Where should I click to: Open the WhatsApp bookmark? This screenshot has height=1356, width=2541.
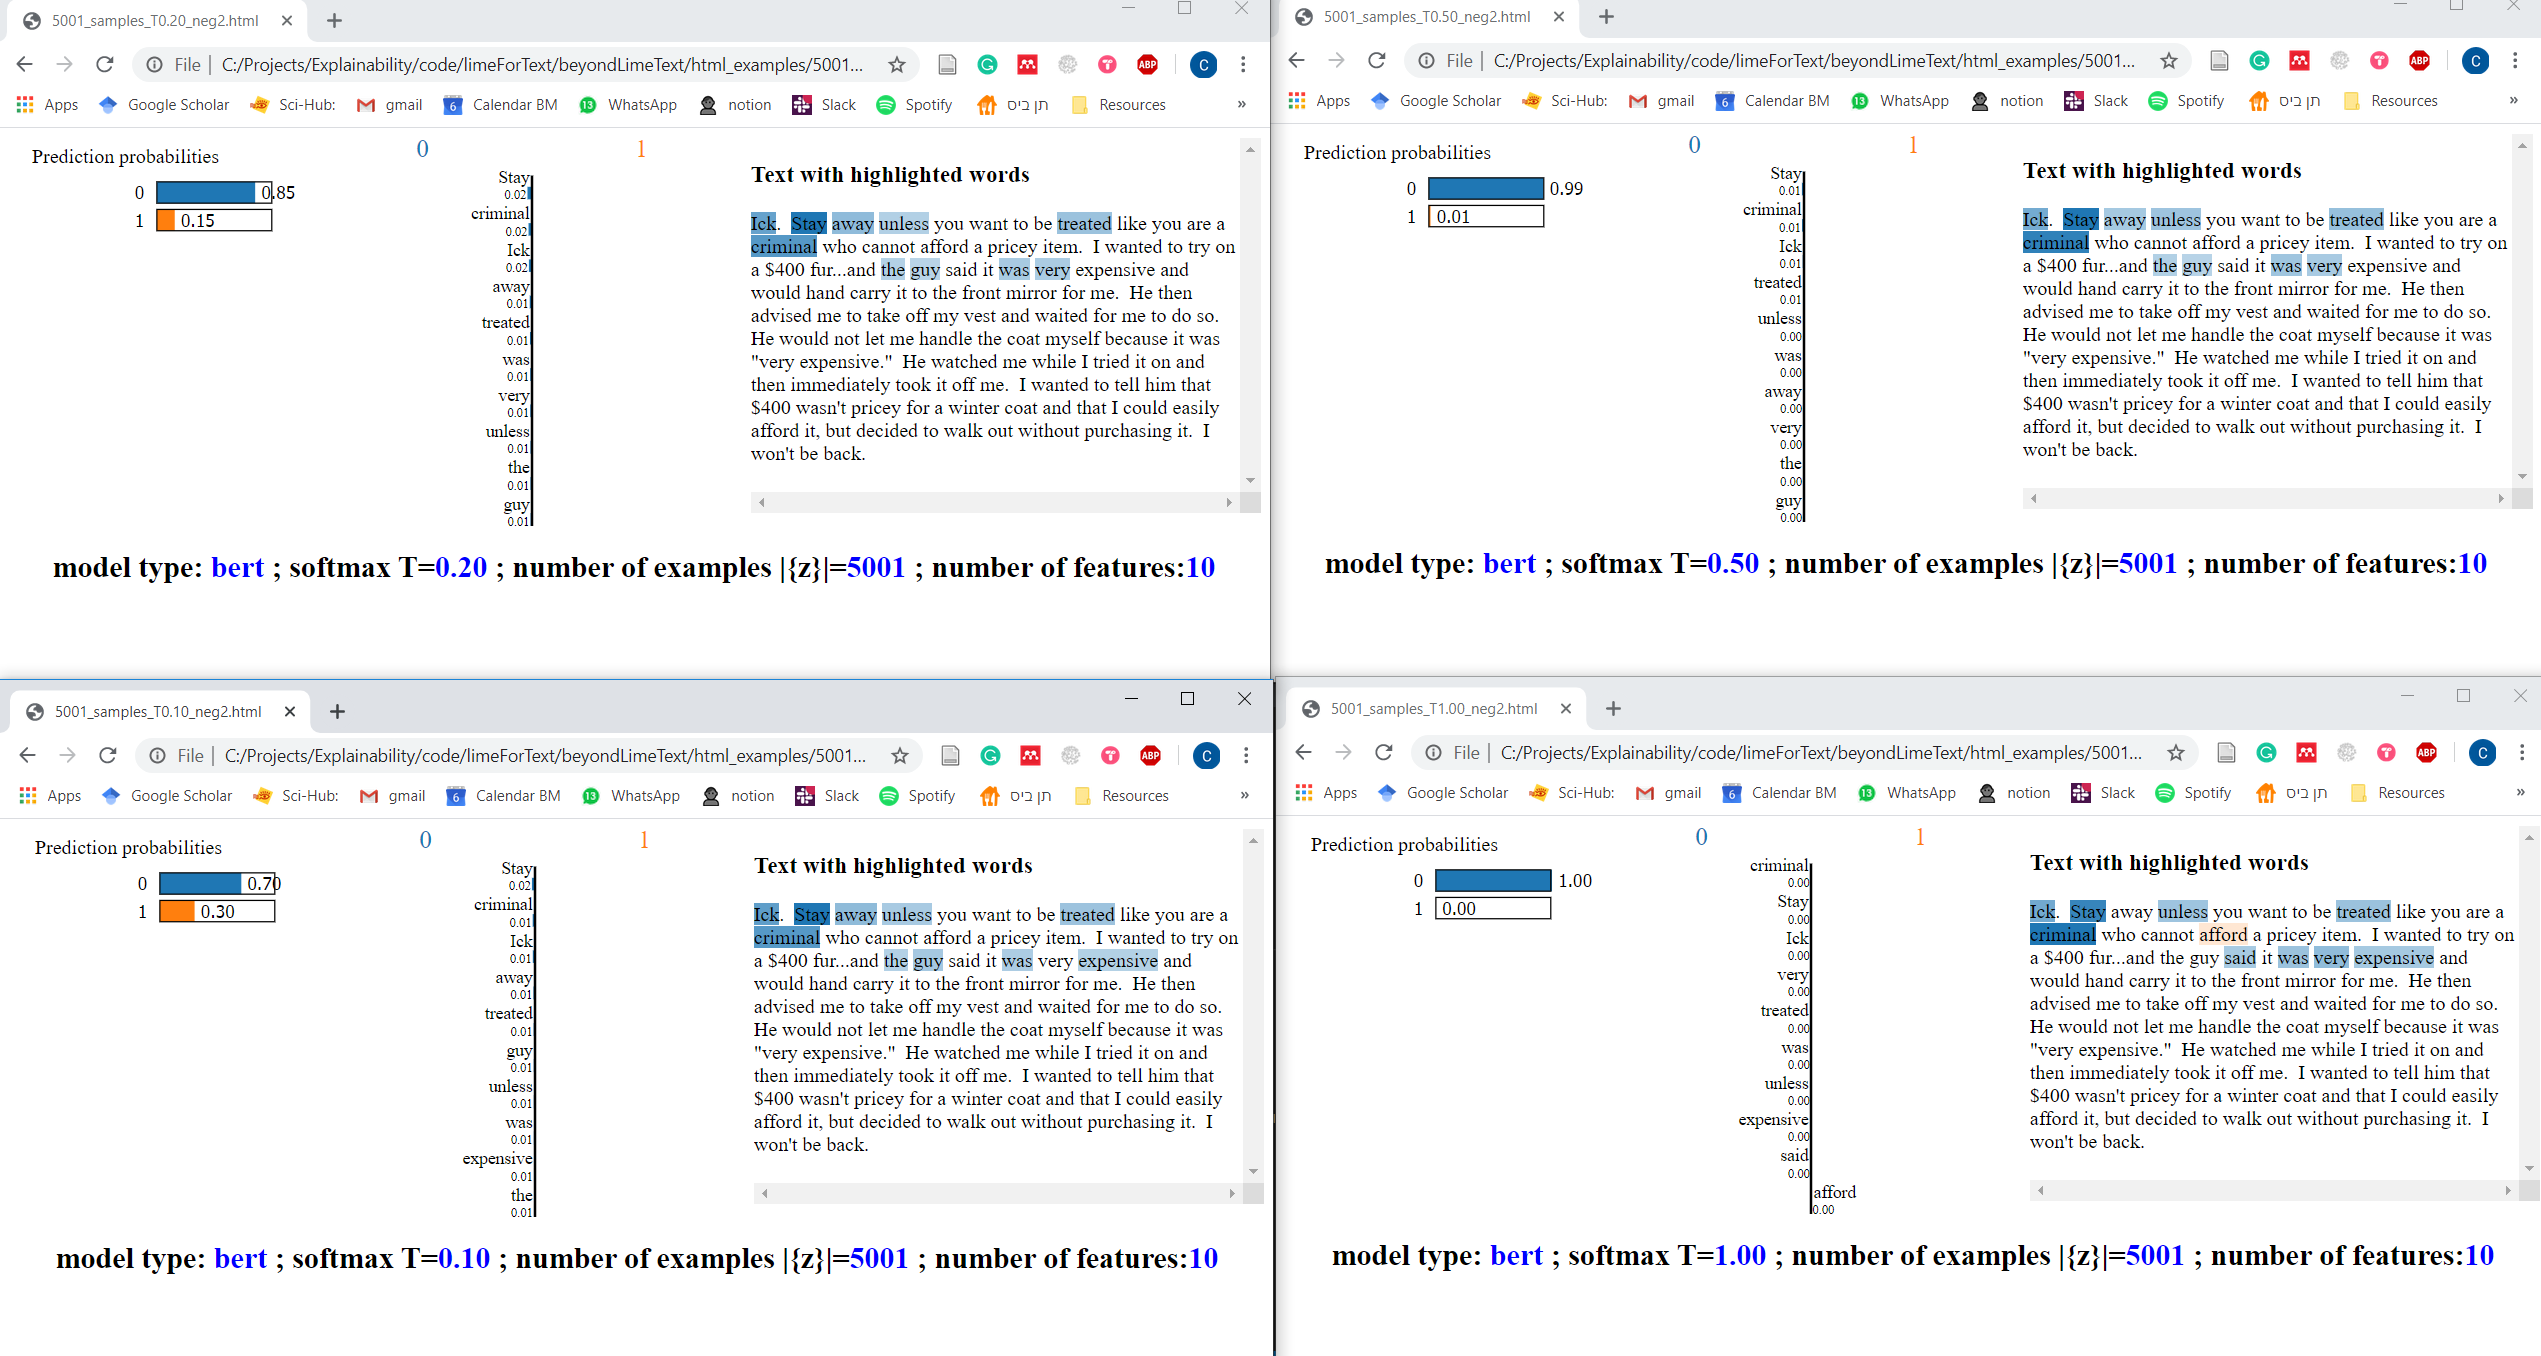[643, 104]
